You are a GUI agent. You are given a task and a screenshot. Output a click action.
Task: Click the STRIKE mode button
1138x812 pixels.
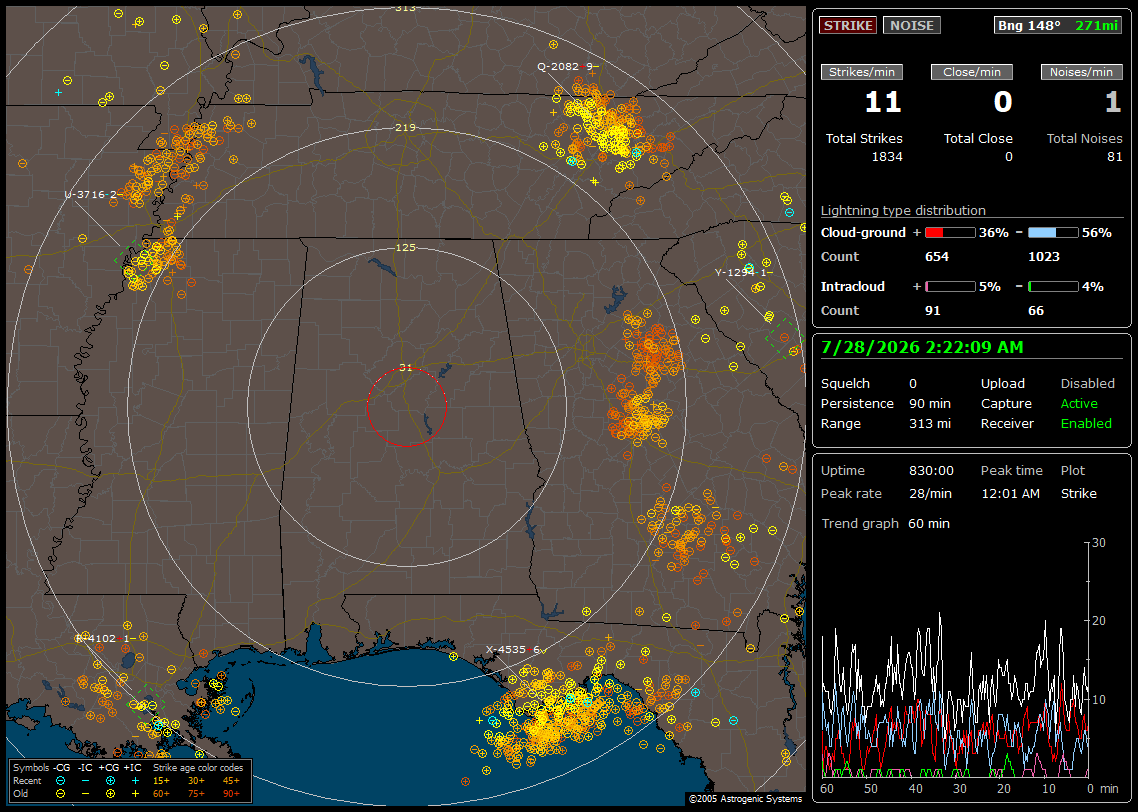[x=848, y=25]
